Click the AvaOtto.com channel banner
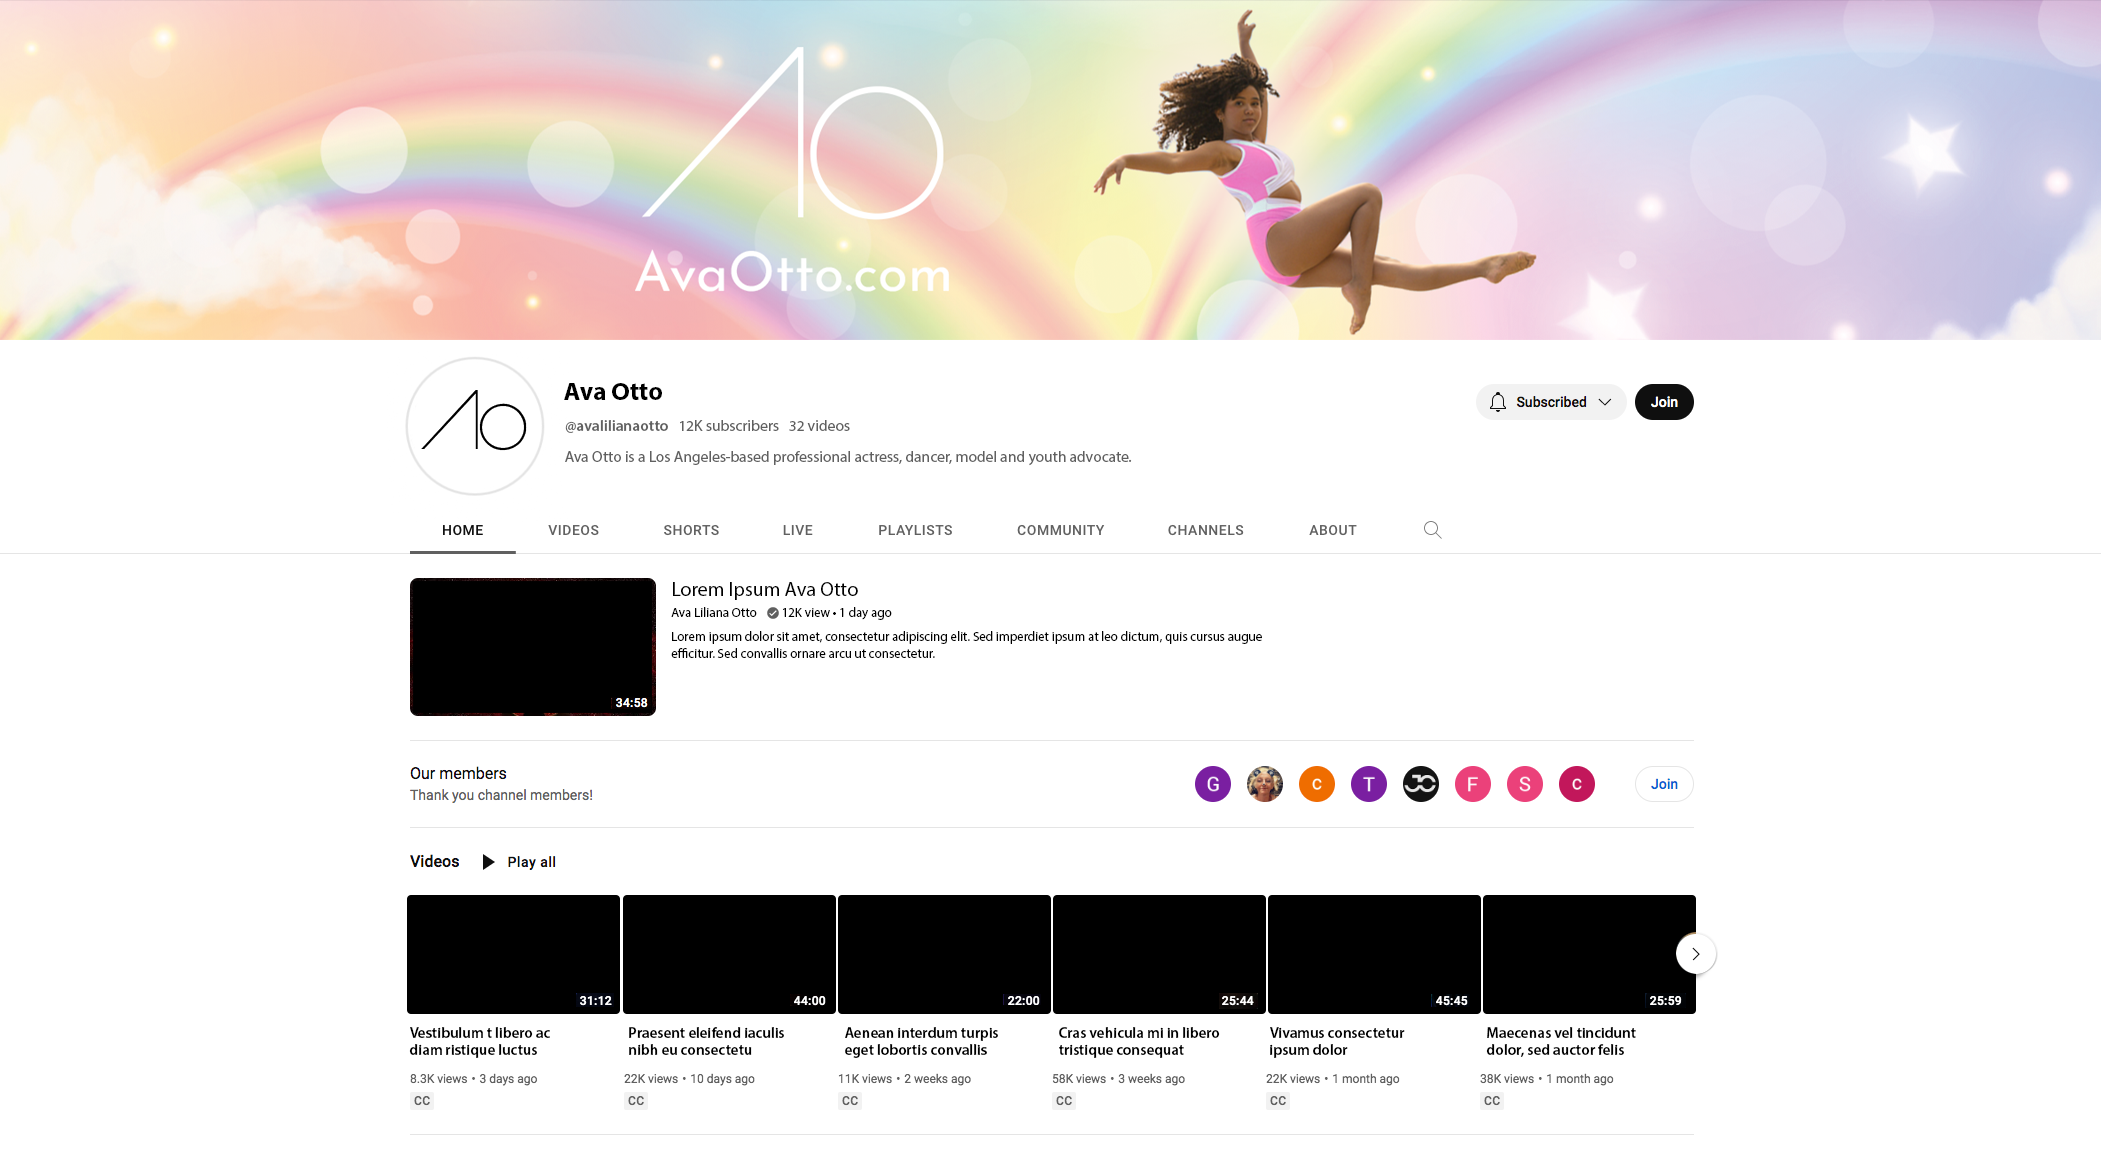This screenshot has height=1160, width=2101. tap(1050, 170)
